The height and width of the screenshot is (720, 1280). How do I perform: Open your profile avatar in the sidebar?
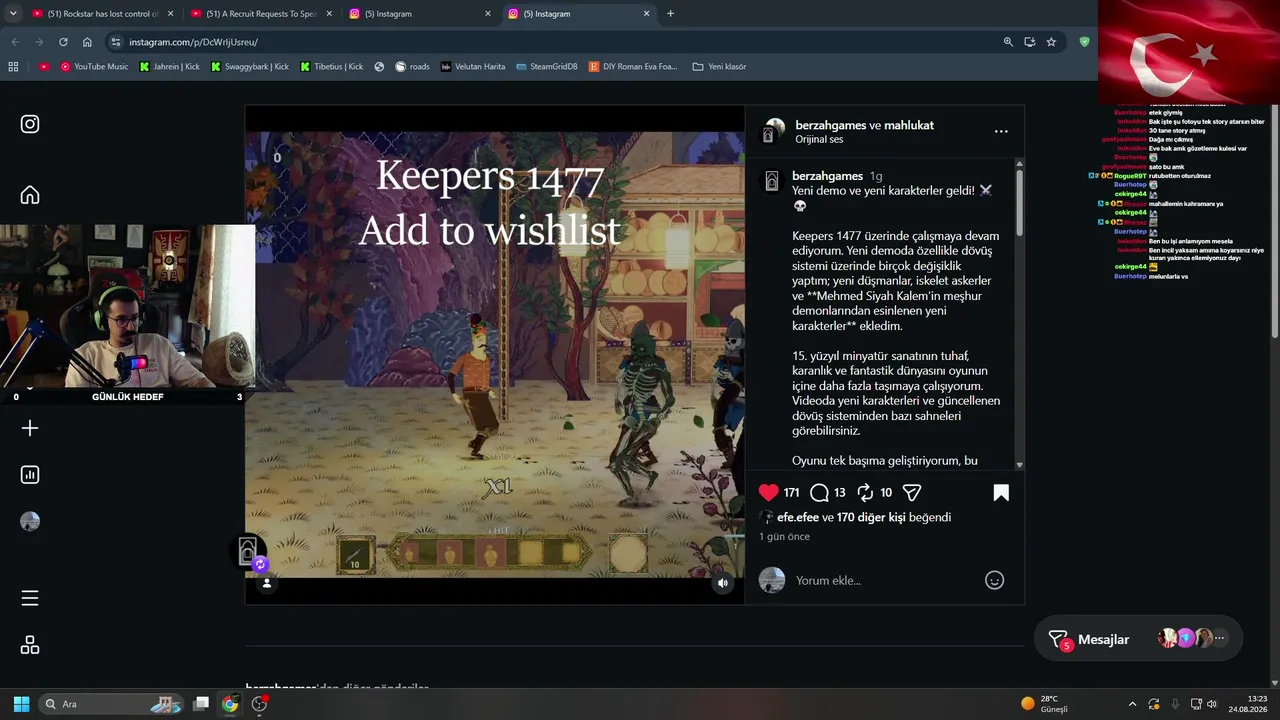30,521
